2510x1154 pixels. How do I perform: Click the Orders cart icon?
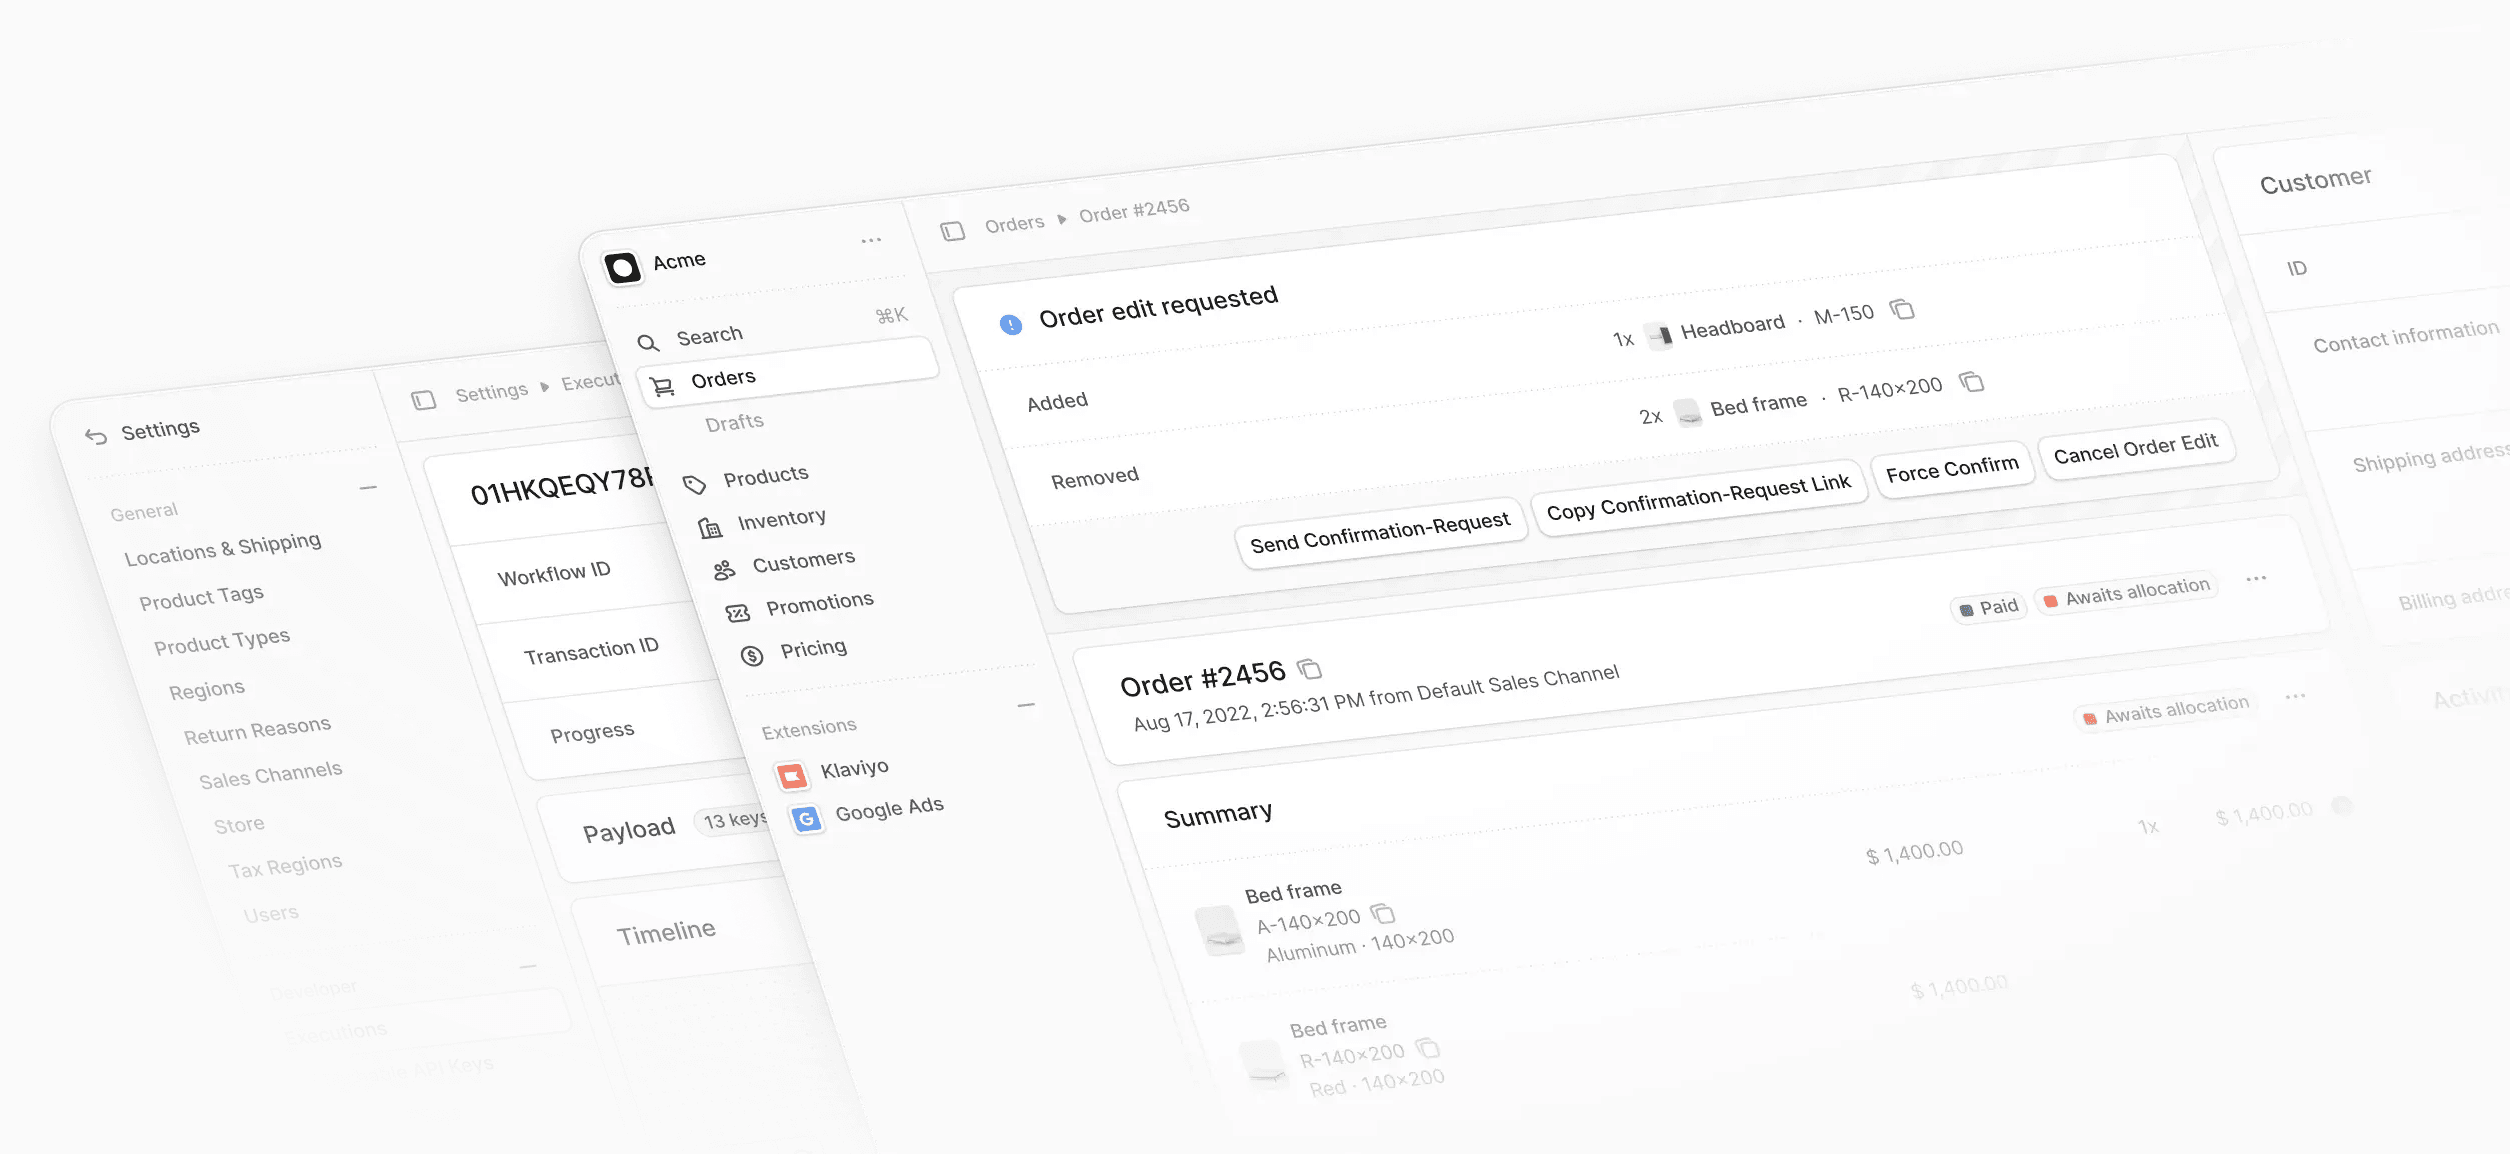tap(662, 386)
